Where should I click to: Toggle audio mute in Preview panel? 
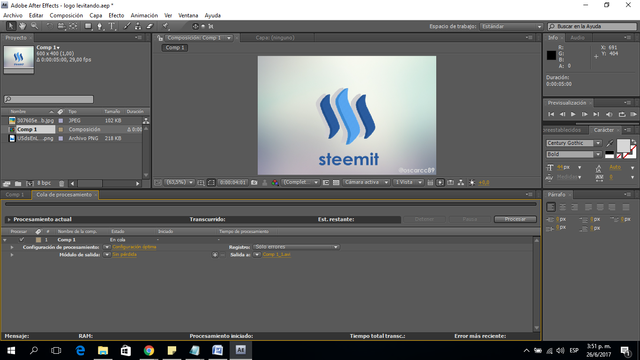pos(609,114)
